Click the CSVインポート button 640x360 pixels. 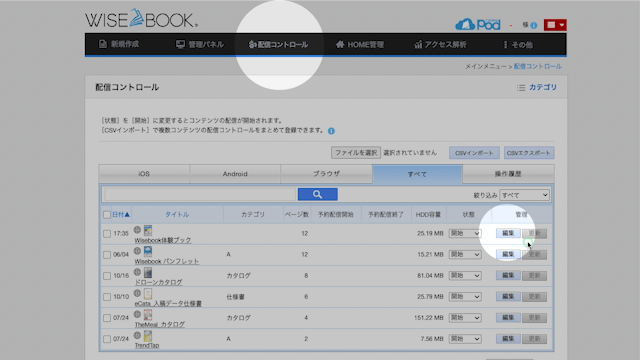pyautogui.click(x=474, y=153)
